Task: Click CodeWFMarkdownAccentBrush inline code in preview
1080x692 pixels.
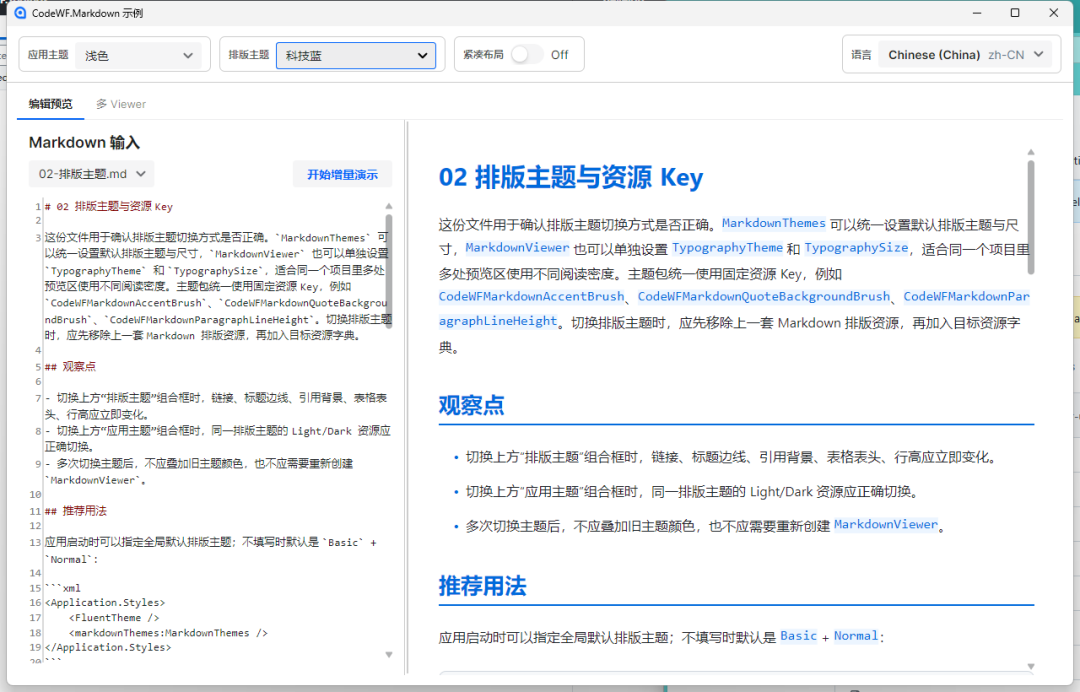Action: coord(531,297)
